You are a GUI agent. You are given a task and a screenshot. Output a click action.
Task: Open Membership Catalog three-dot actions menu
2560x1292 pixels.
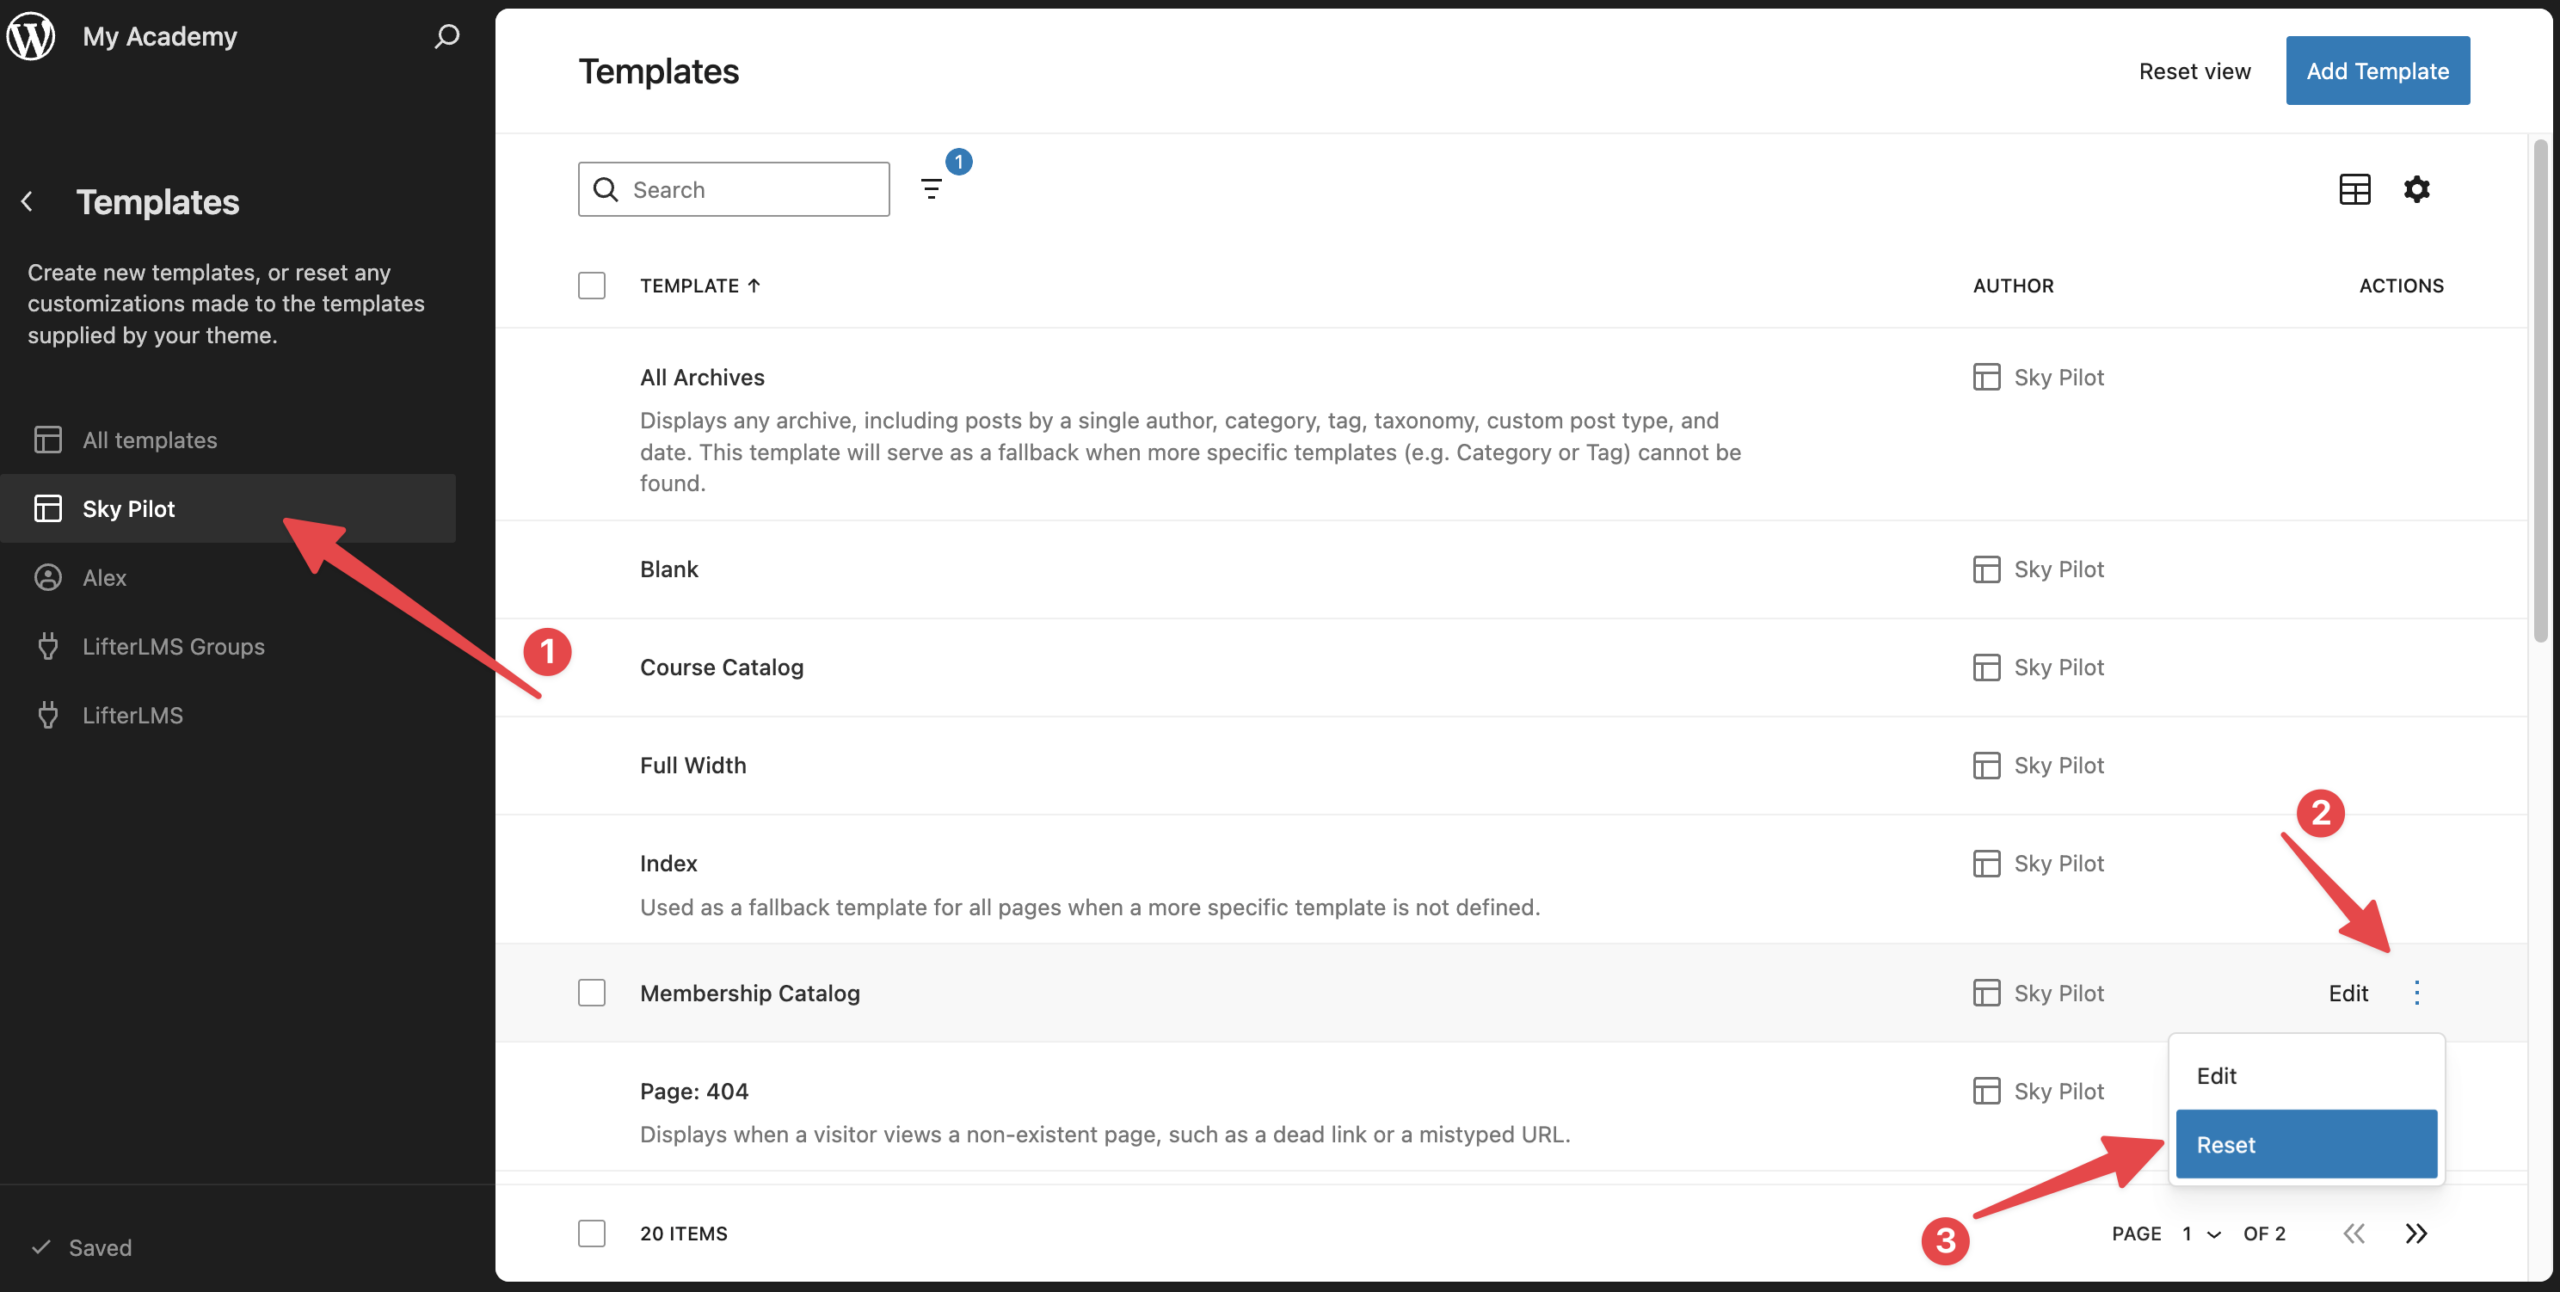click(2416, 992)
